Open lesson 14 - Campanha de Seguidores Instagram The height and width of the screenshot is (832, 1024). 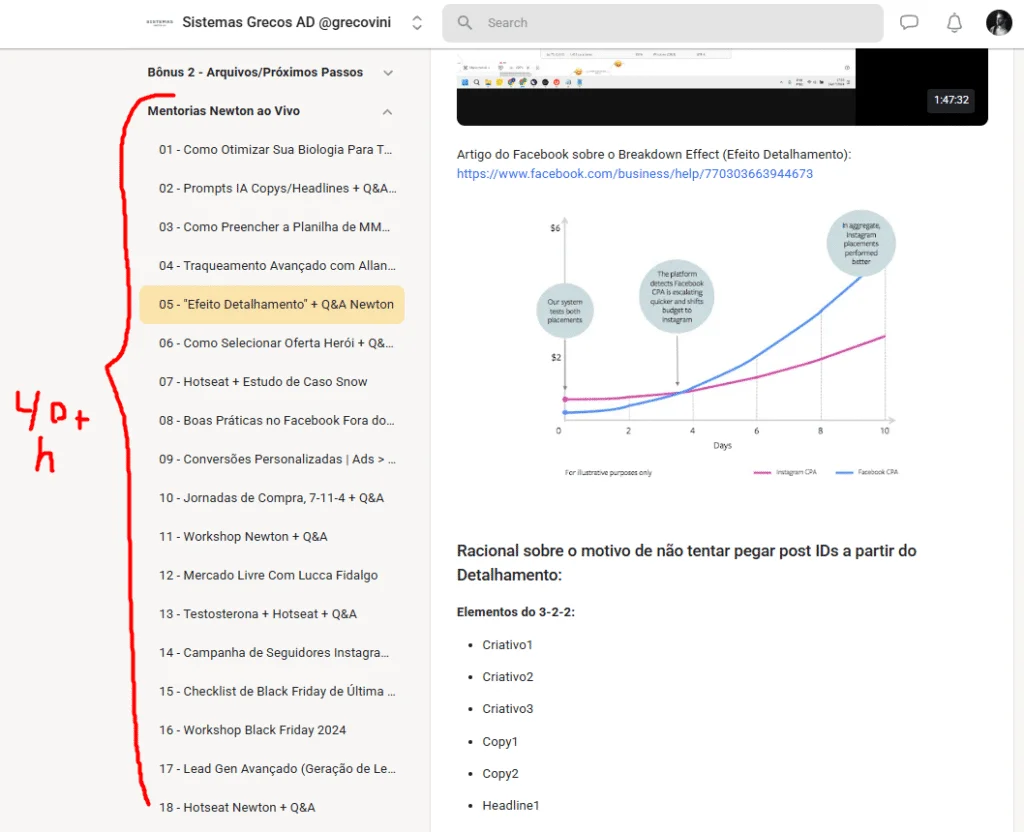pyautogui.click(x=272, y=652)
